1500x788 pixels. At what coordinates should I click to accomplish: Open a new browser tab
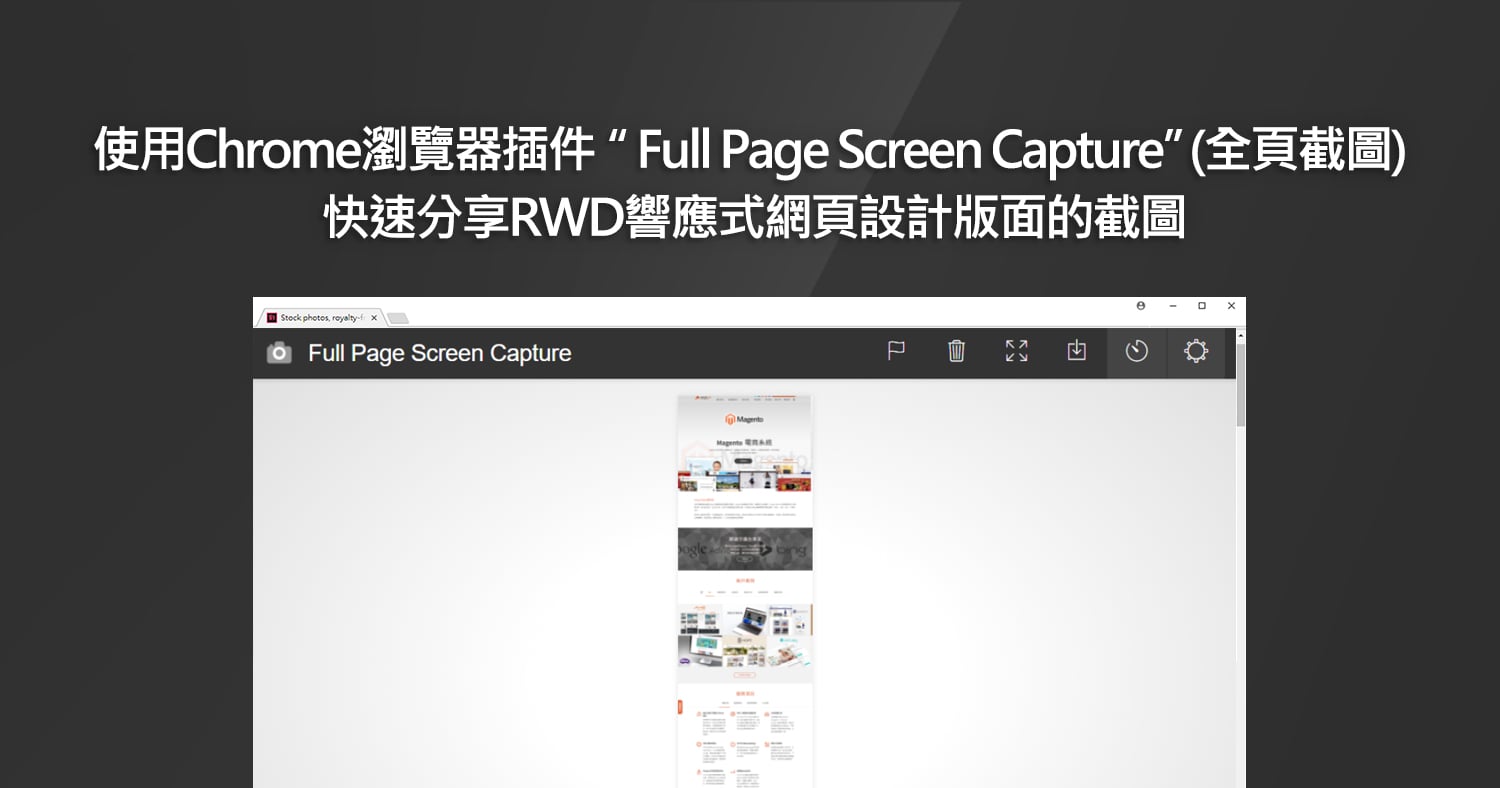(x=398, y=318)
